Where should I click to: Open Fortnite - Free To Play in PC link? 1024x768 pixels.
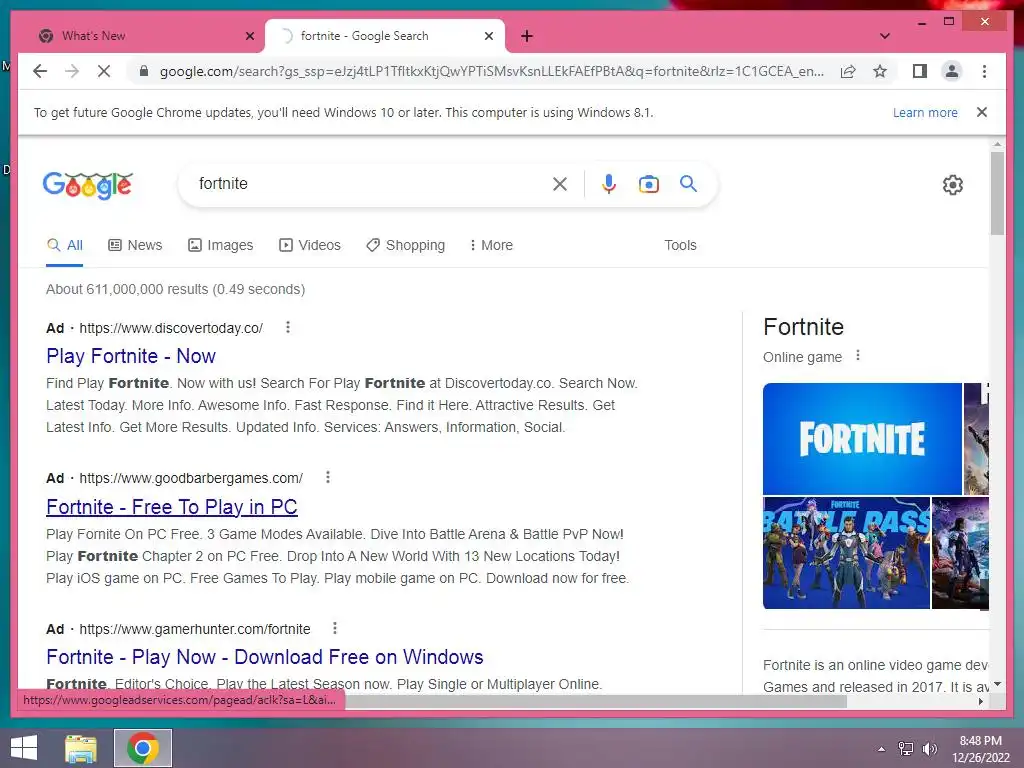172,507
